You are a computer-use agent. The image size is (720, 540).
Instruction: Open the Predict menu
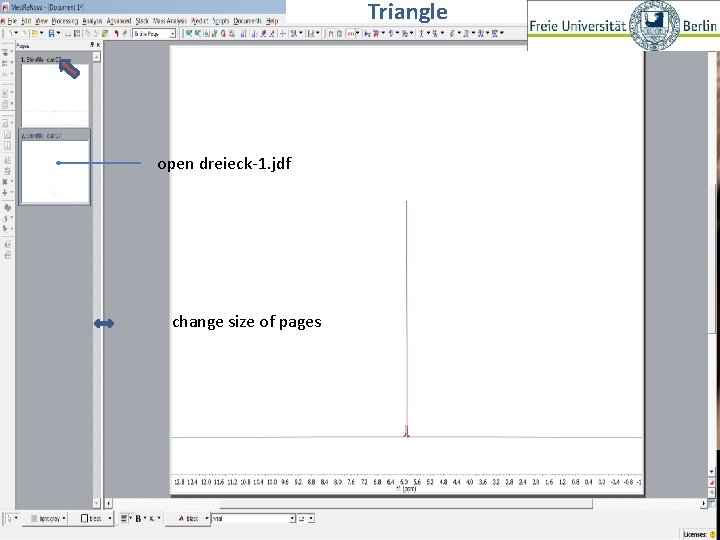(200, 21)
